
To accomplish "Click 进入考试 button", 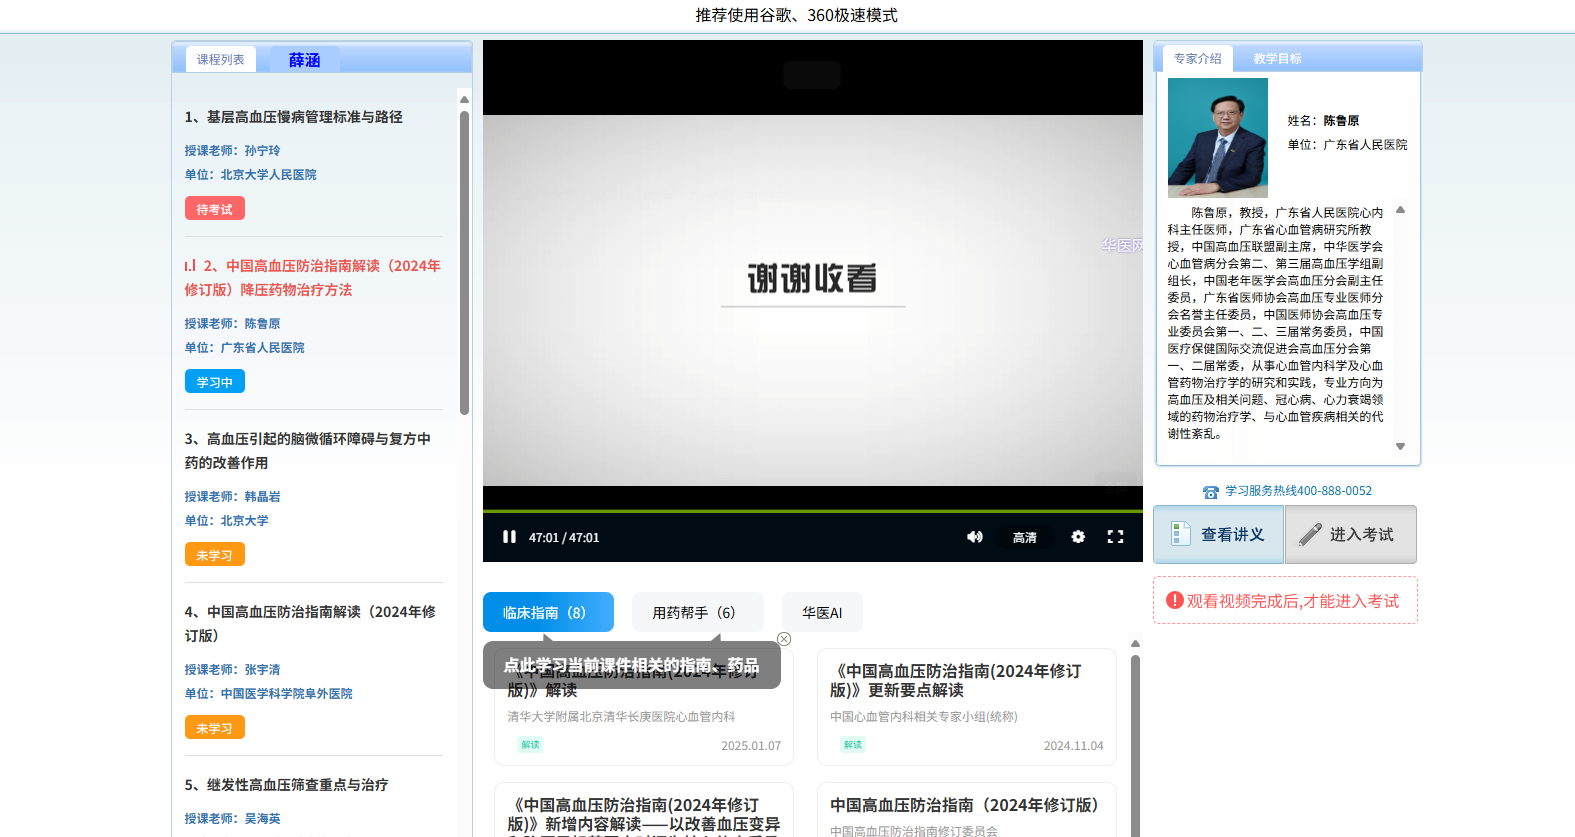I will coord(1350,535).
